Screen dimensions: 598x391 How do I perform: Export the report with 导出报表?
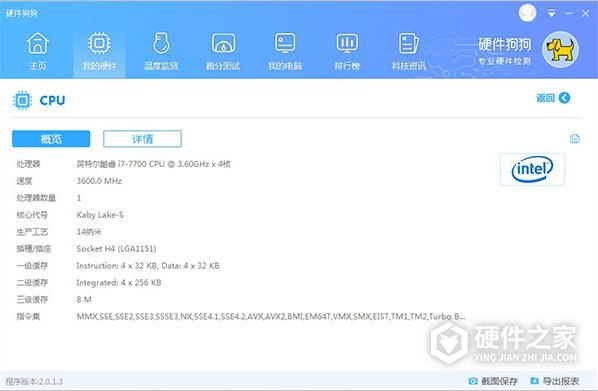tap(555, 381)
